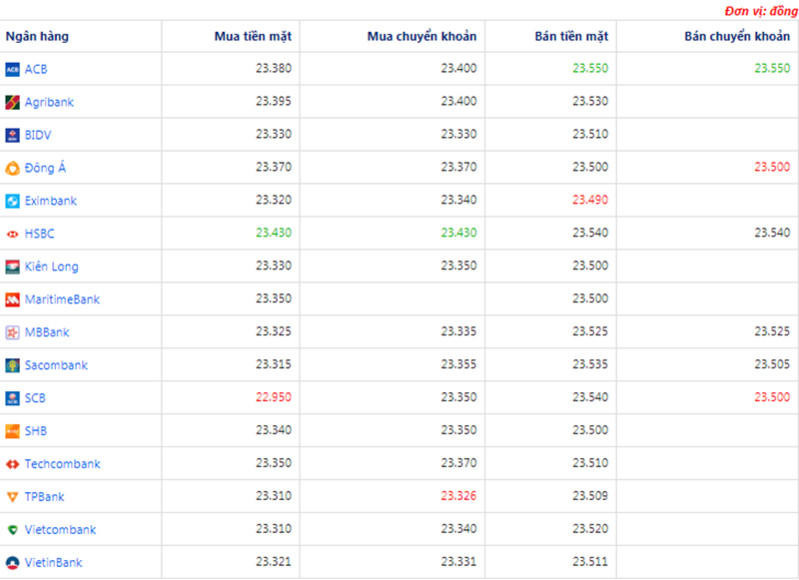
Task: Click the TPBank logo icon
Action: pos(13,497)
